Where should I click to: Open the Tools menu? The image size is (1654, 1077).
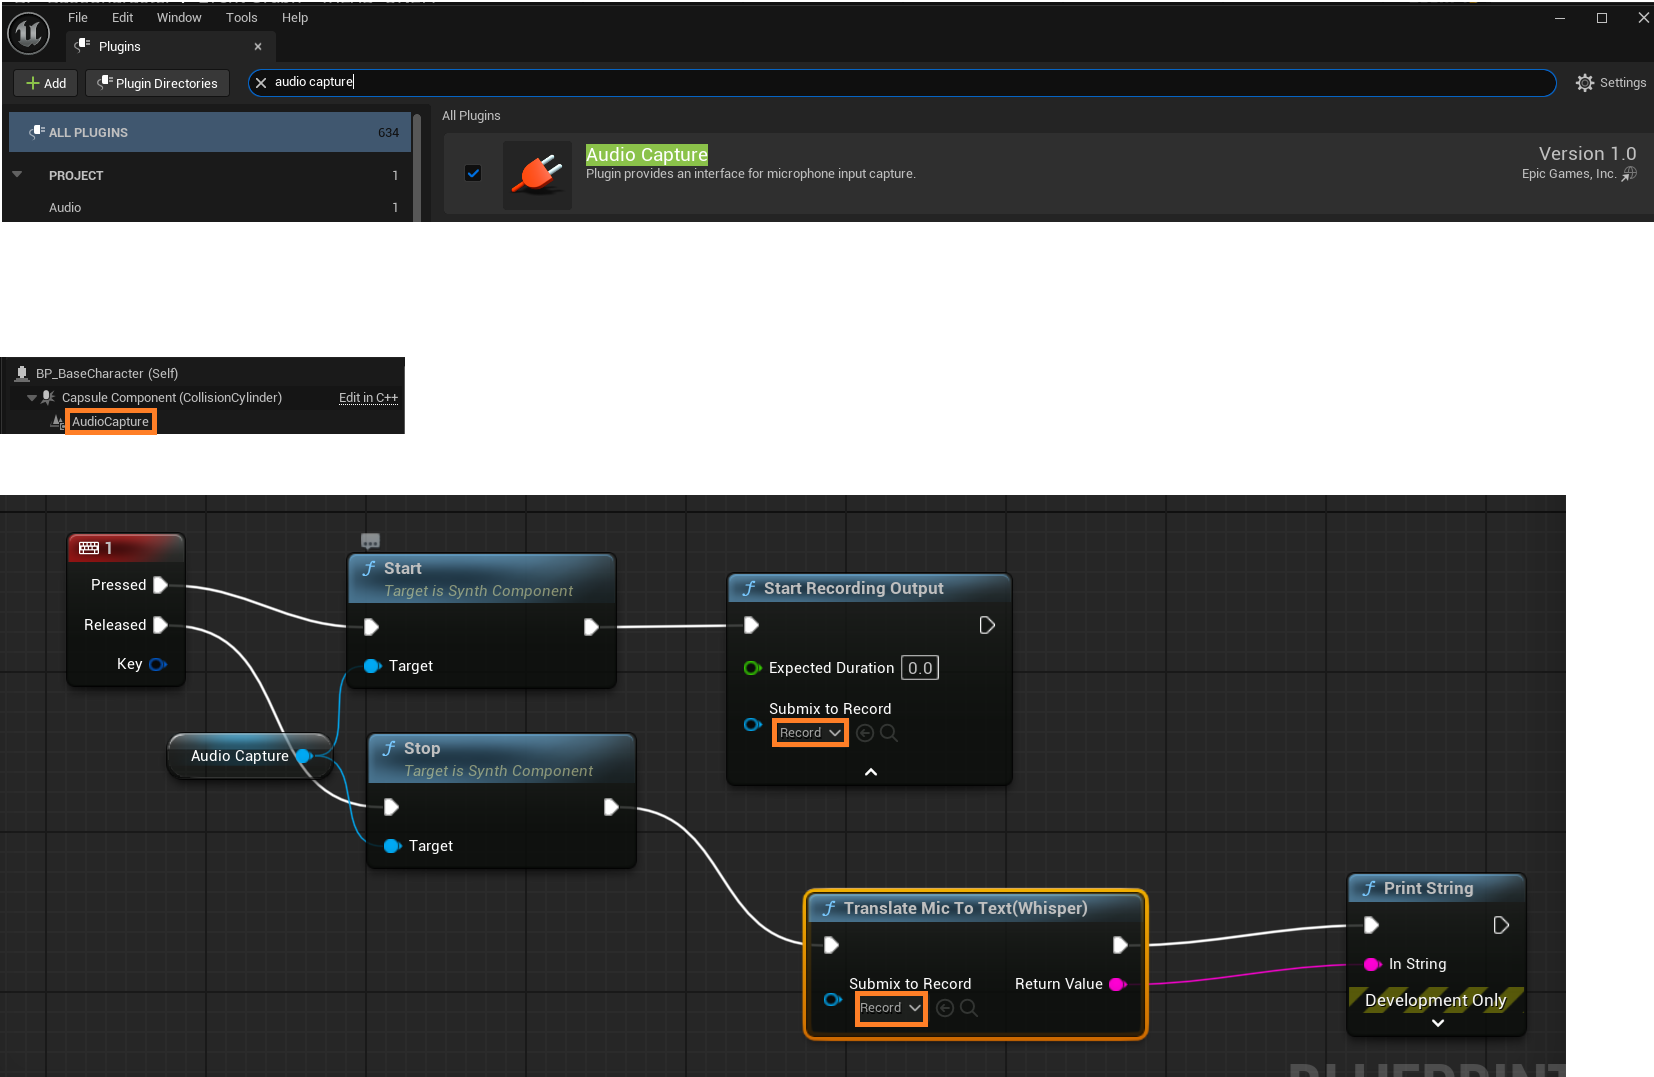point(241,18)
